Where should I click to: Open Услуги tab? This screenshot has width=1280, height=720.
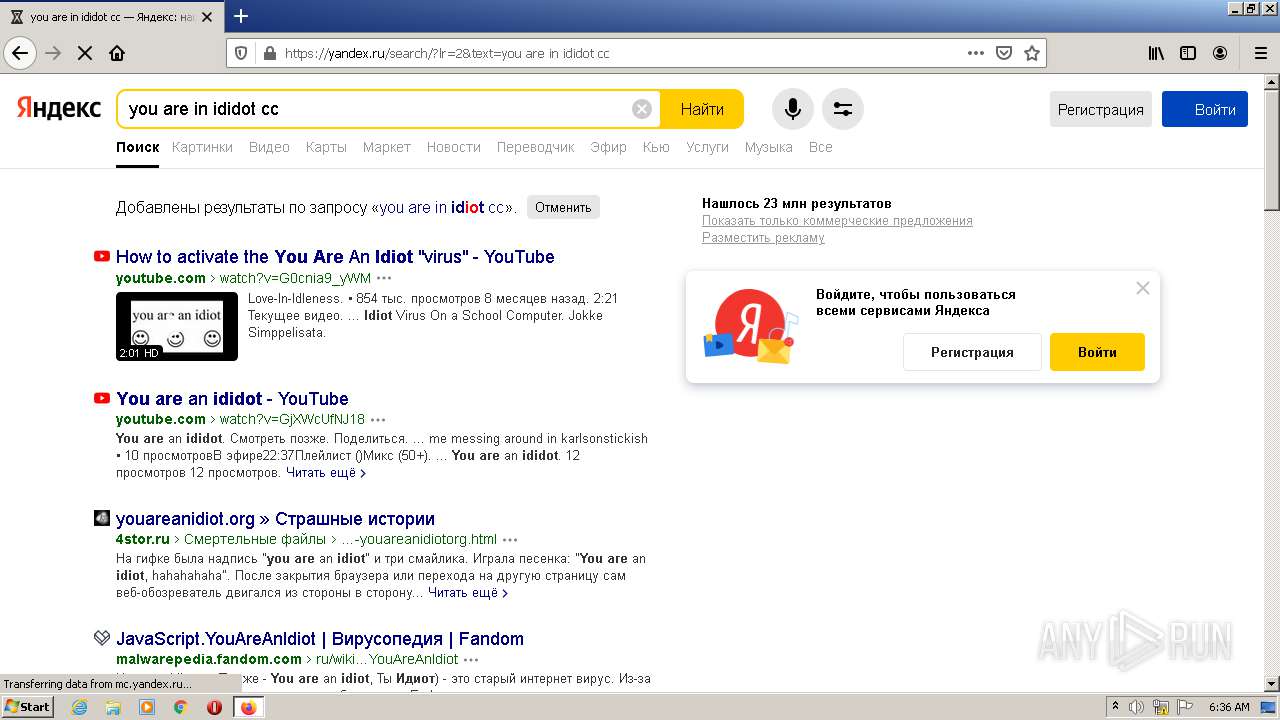coord(707,147)
